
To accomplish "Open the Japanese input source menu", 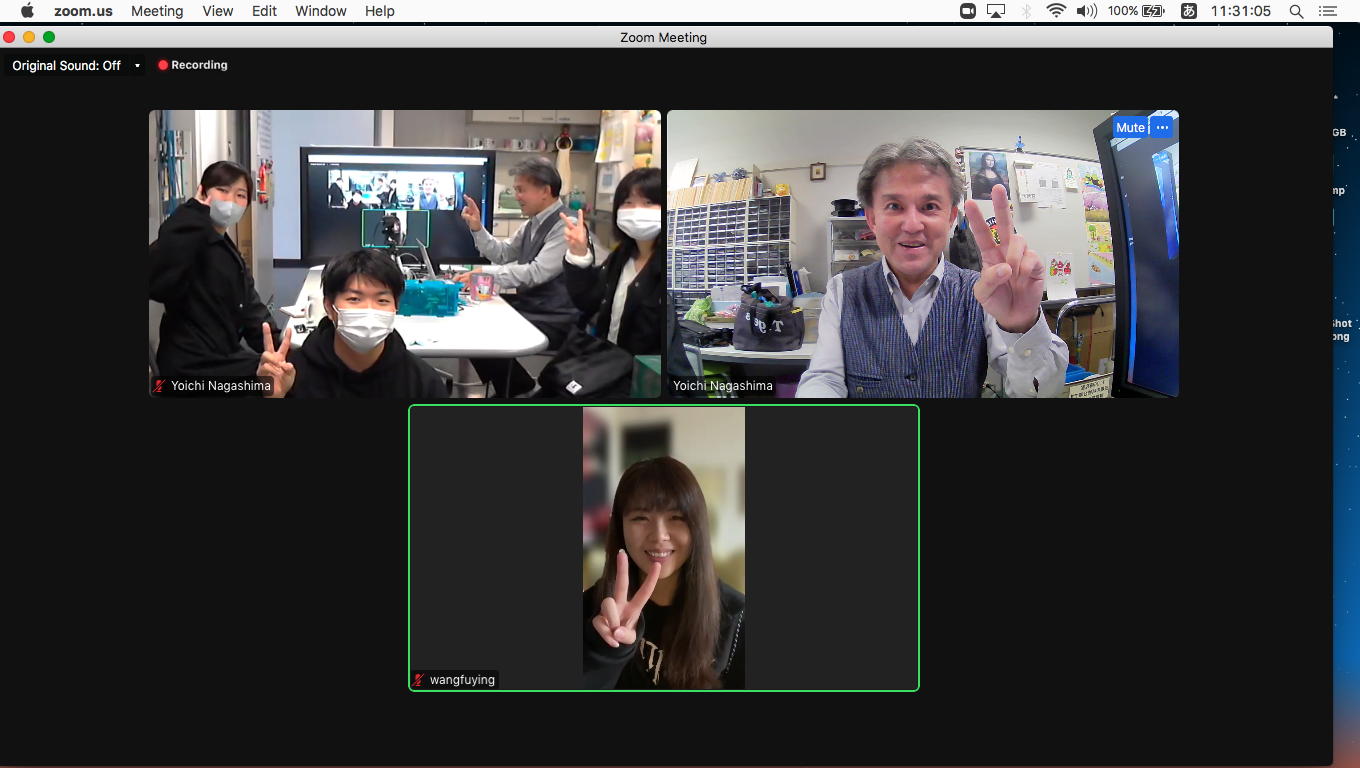I will [1188, 11].
